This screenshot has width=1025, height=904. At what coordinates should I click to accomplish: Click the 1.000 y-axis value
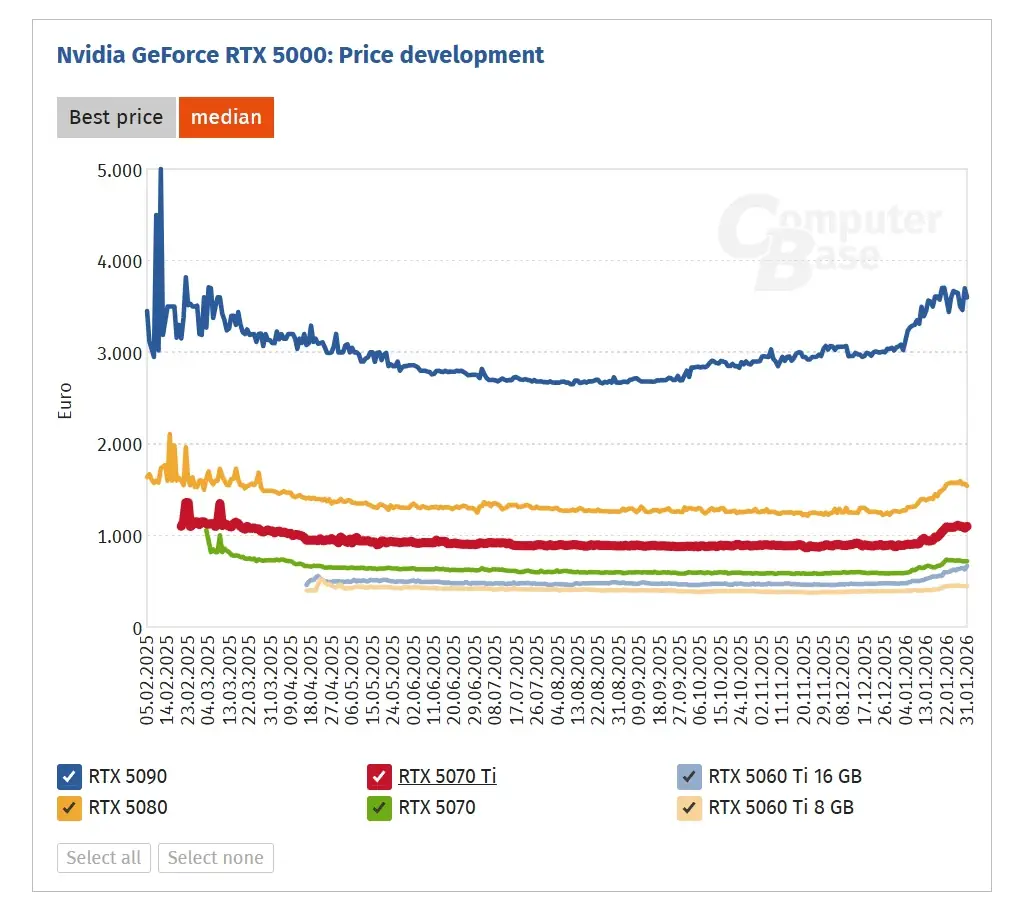[120, 537]
